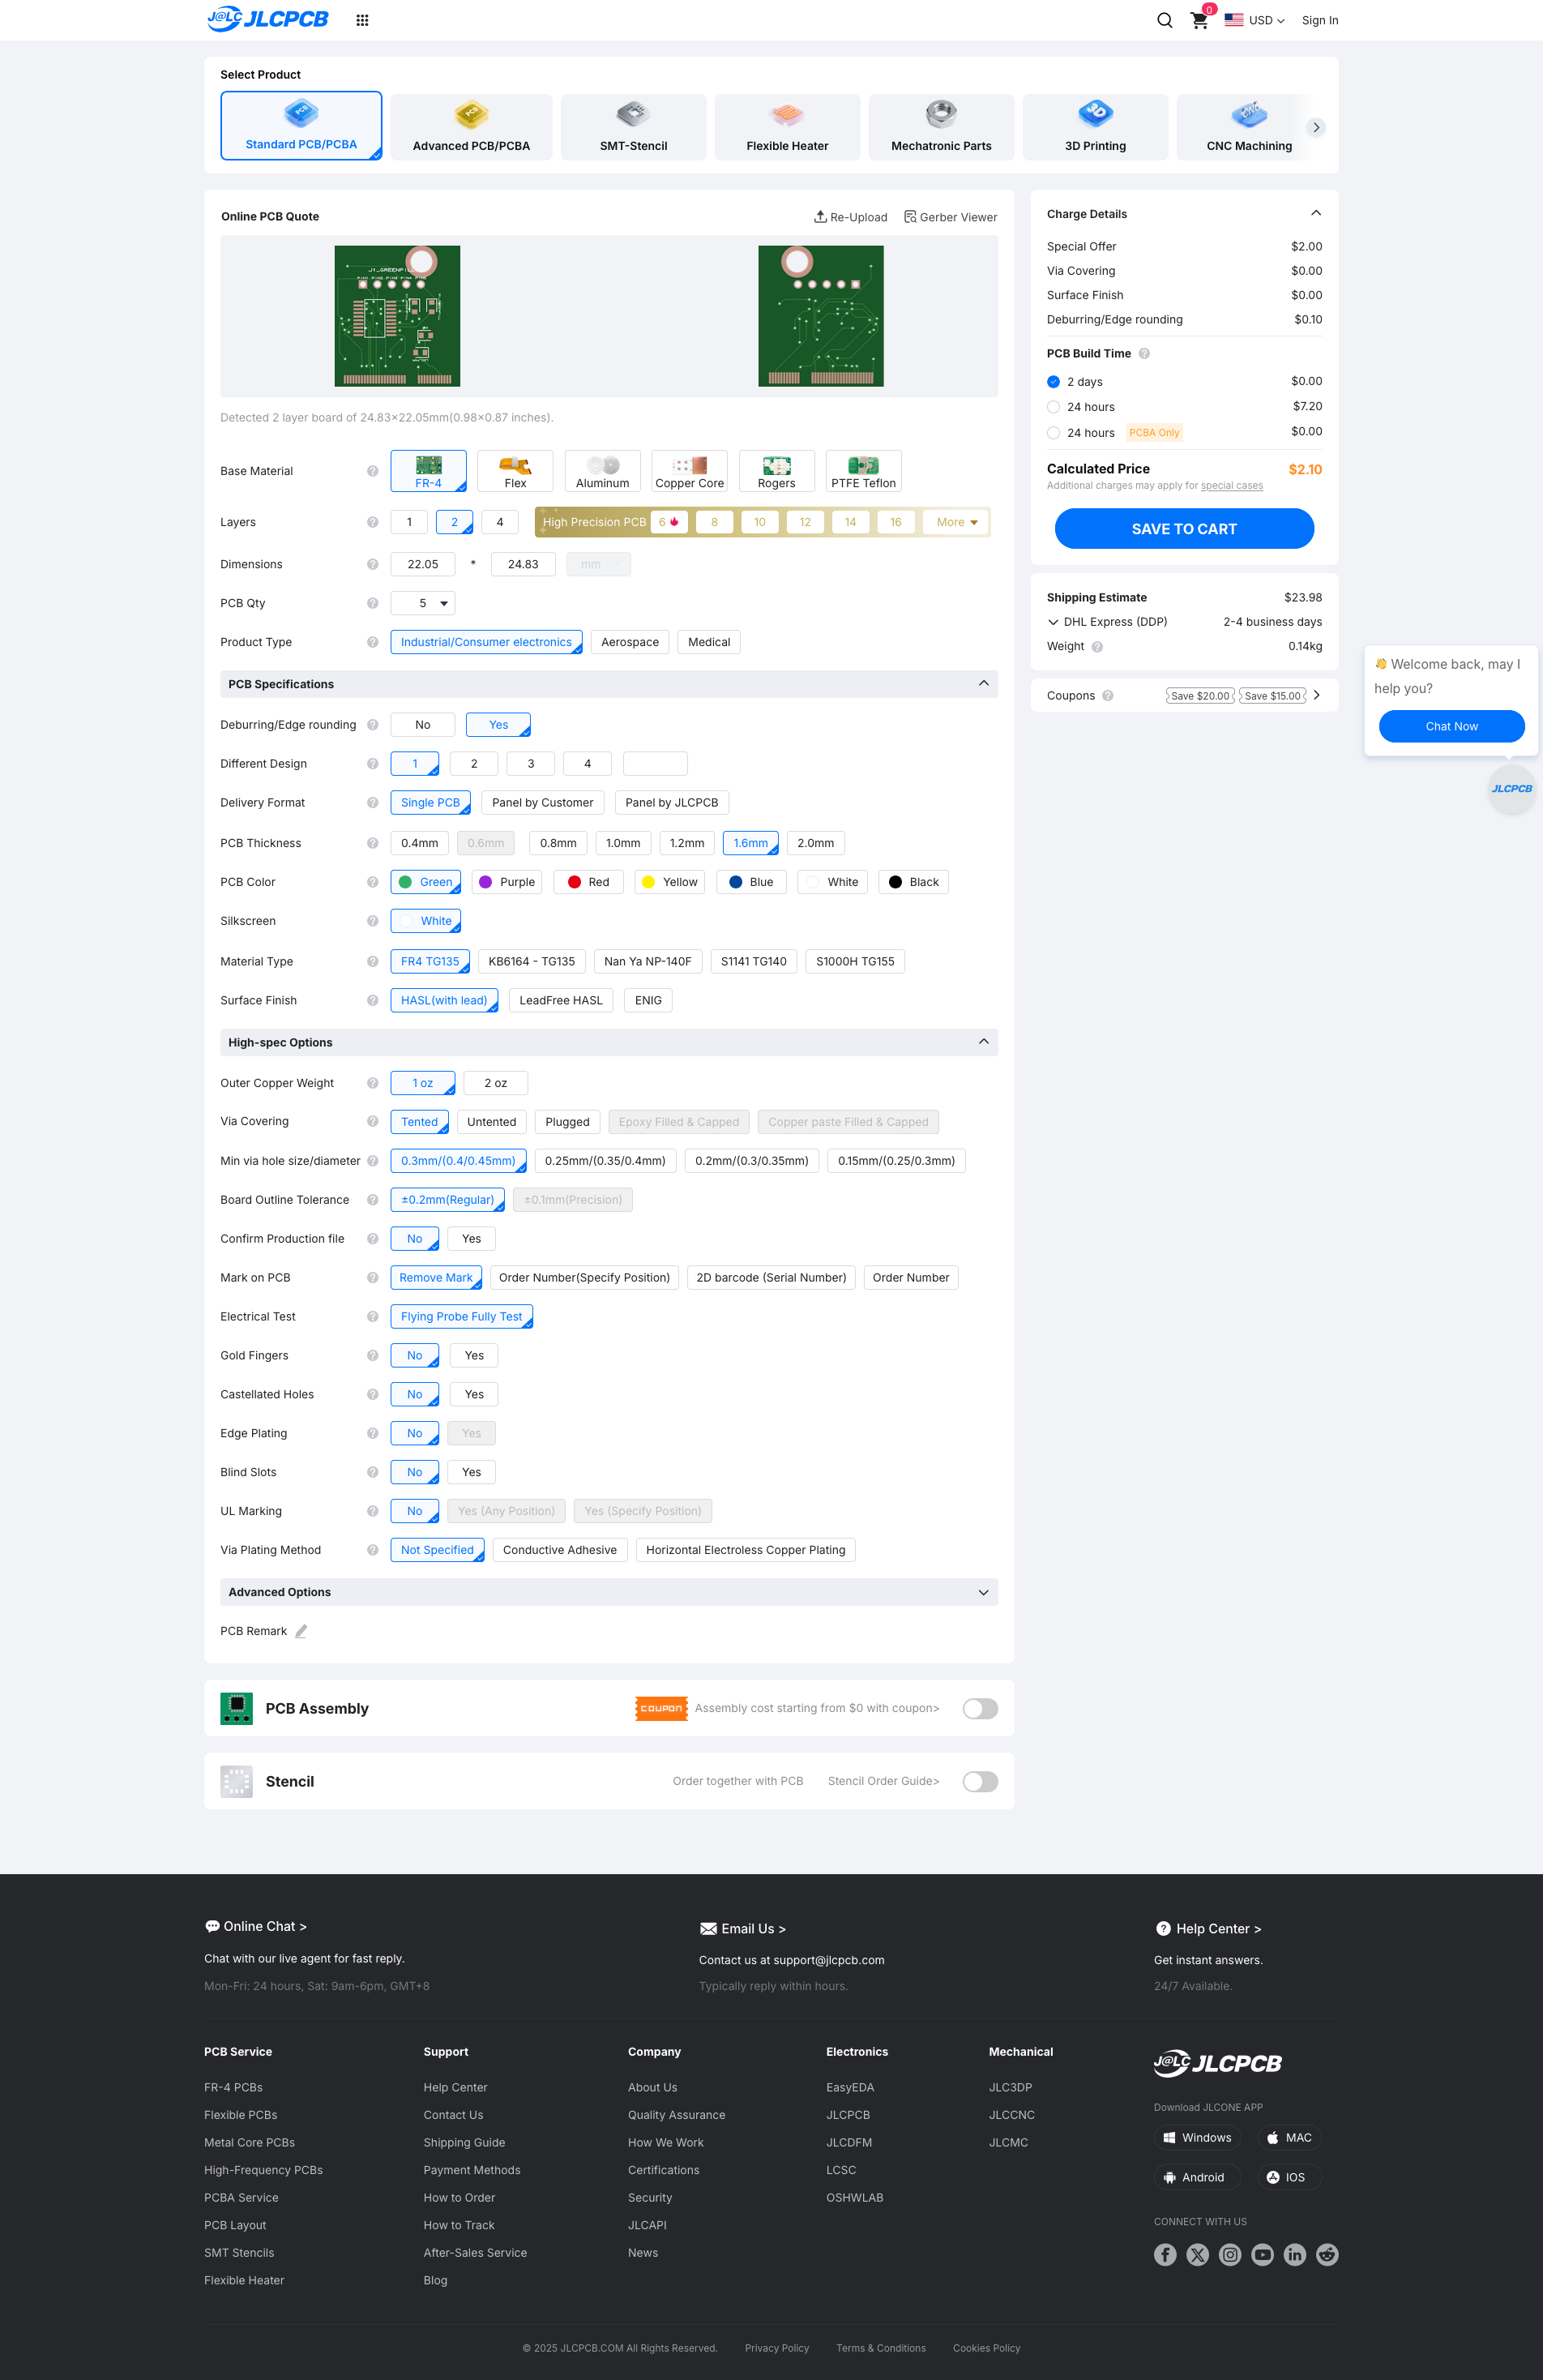Select FR-4 base material icon

[429, 471]
